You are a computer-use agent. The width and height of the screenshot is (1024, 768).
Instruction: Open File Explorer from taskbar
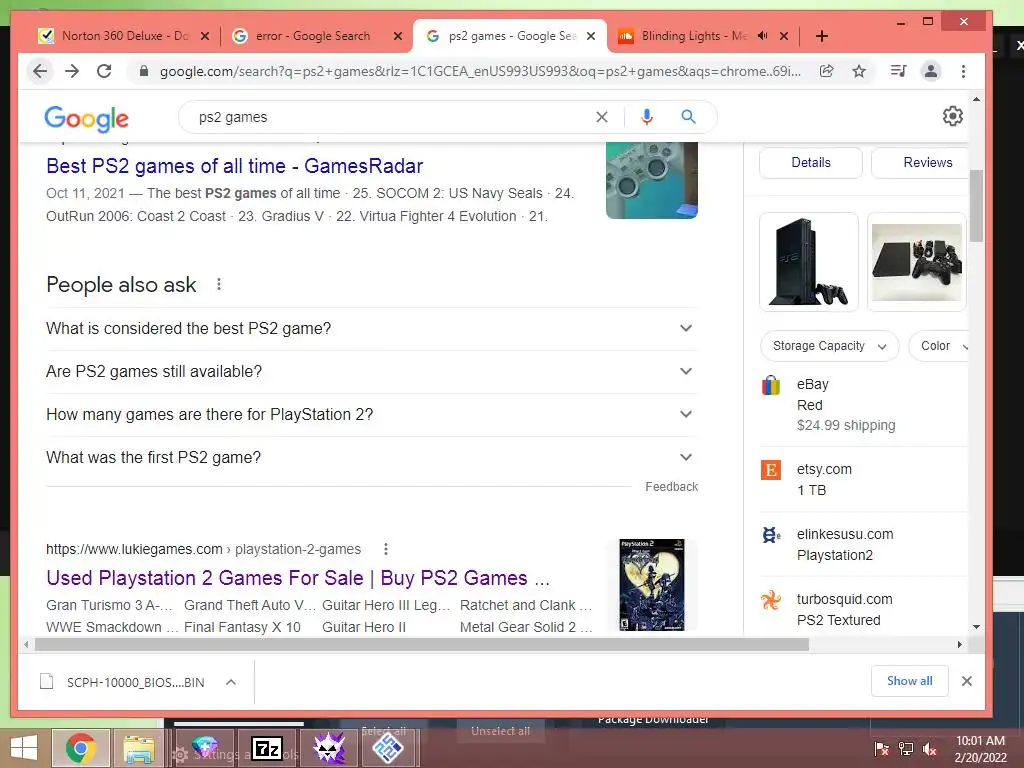pos(139,748)
